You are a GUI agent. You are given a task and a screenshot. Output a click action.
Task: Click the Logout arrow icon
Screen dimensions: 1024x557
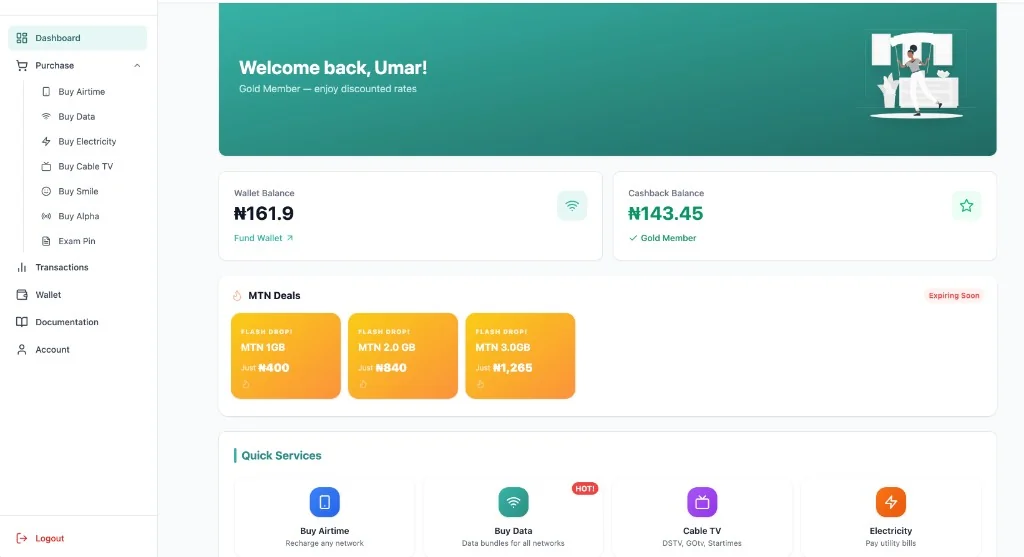click(x=22, y=538)
